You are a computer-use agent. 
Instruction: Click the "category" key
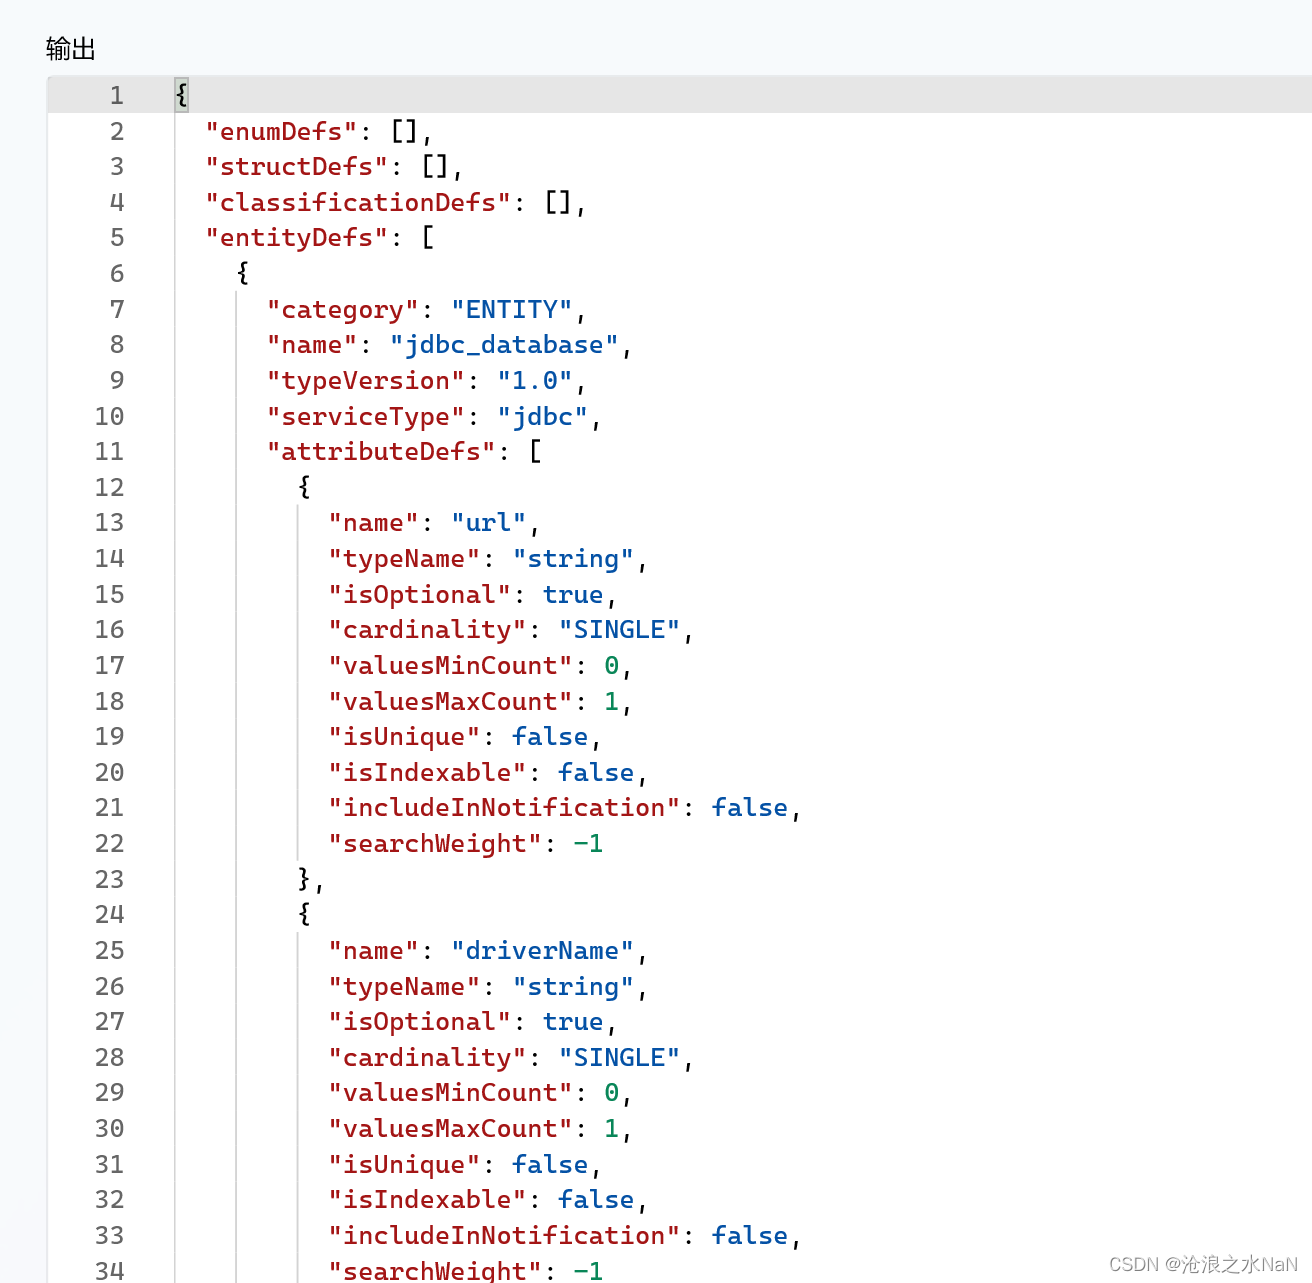(x=343, y=309)
